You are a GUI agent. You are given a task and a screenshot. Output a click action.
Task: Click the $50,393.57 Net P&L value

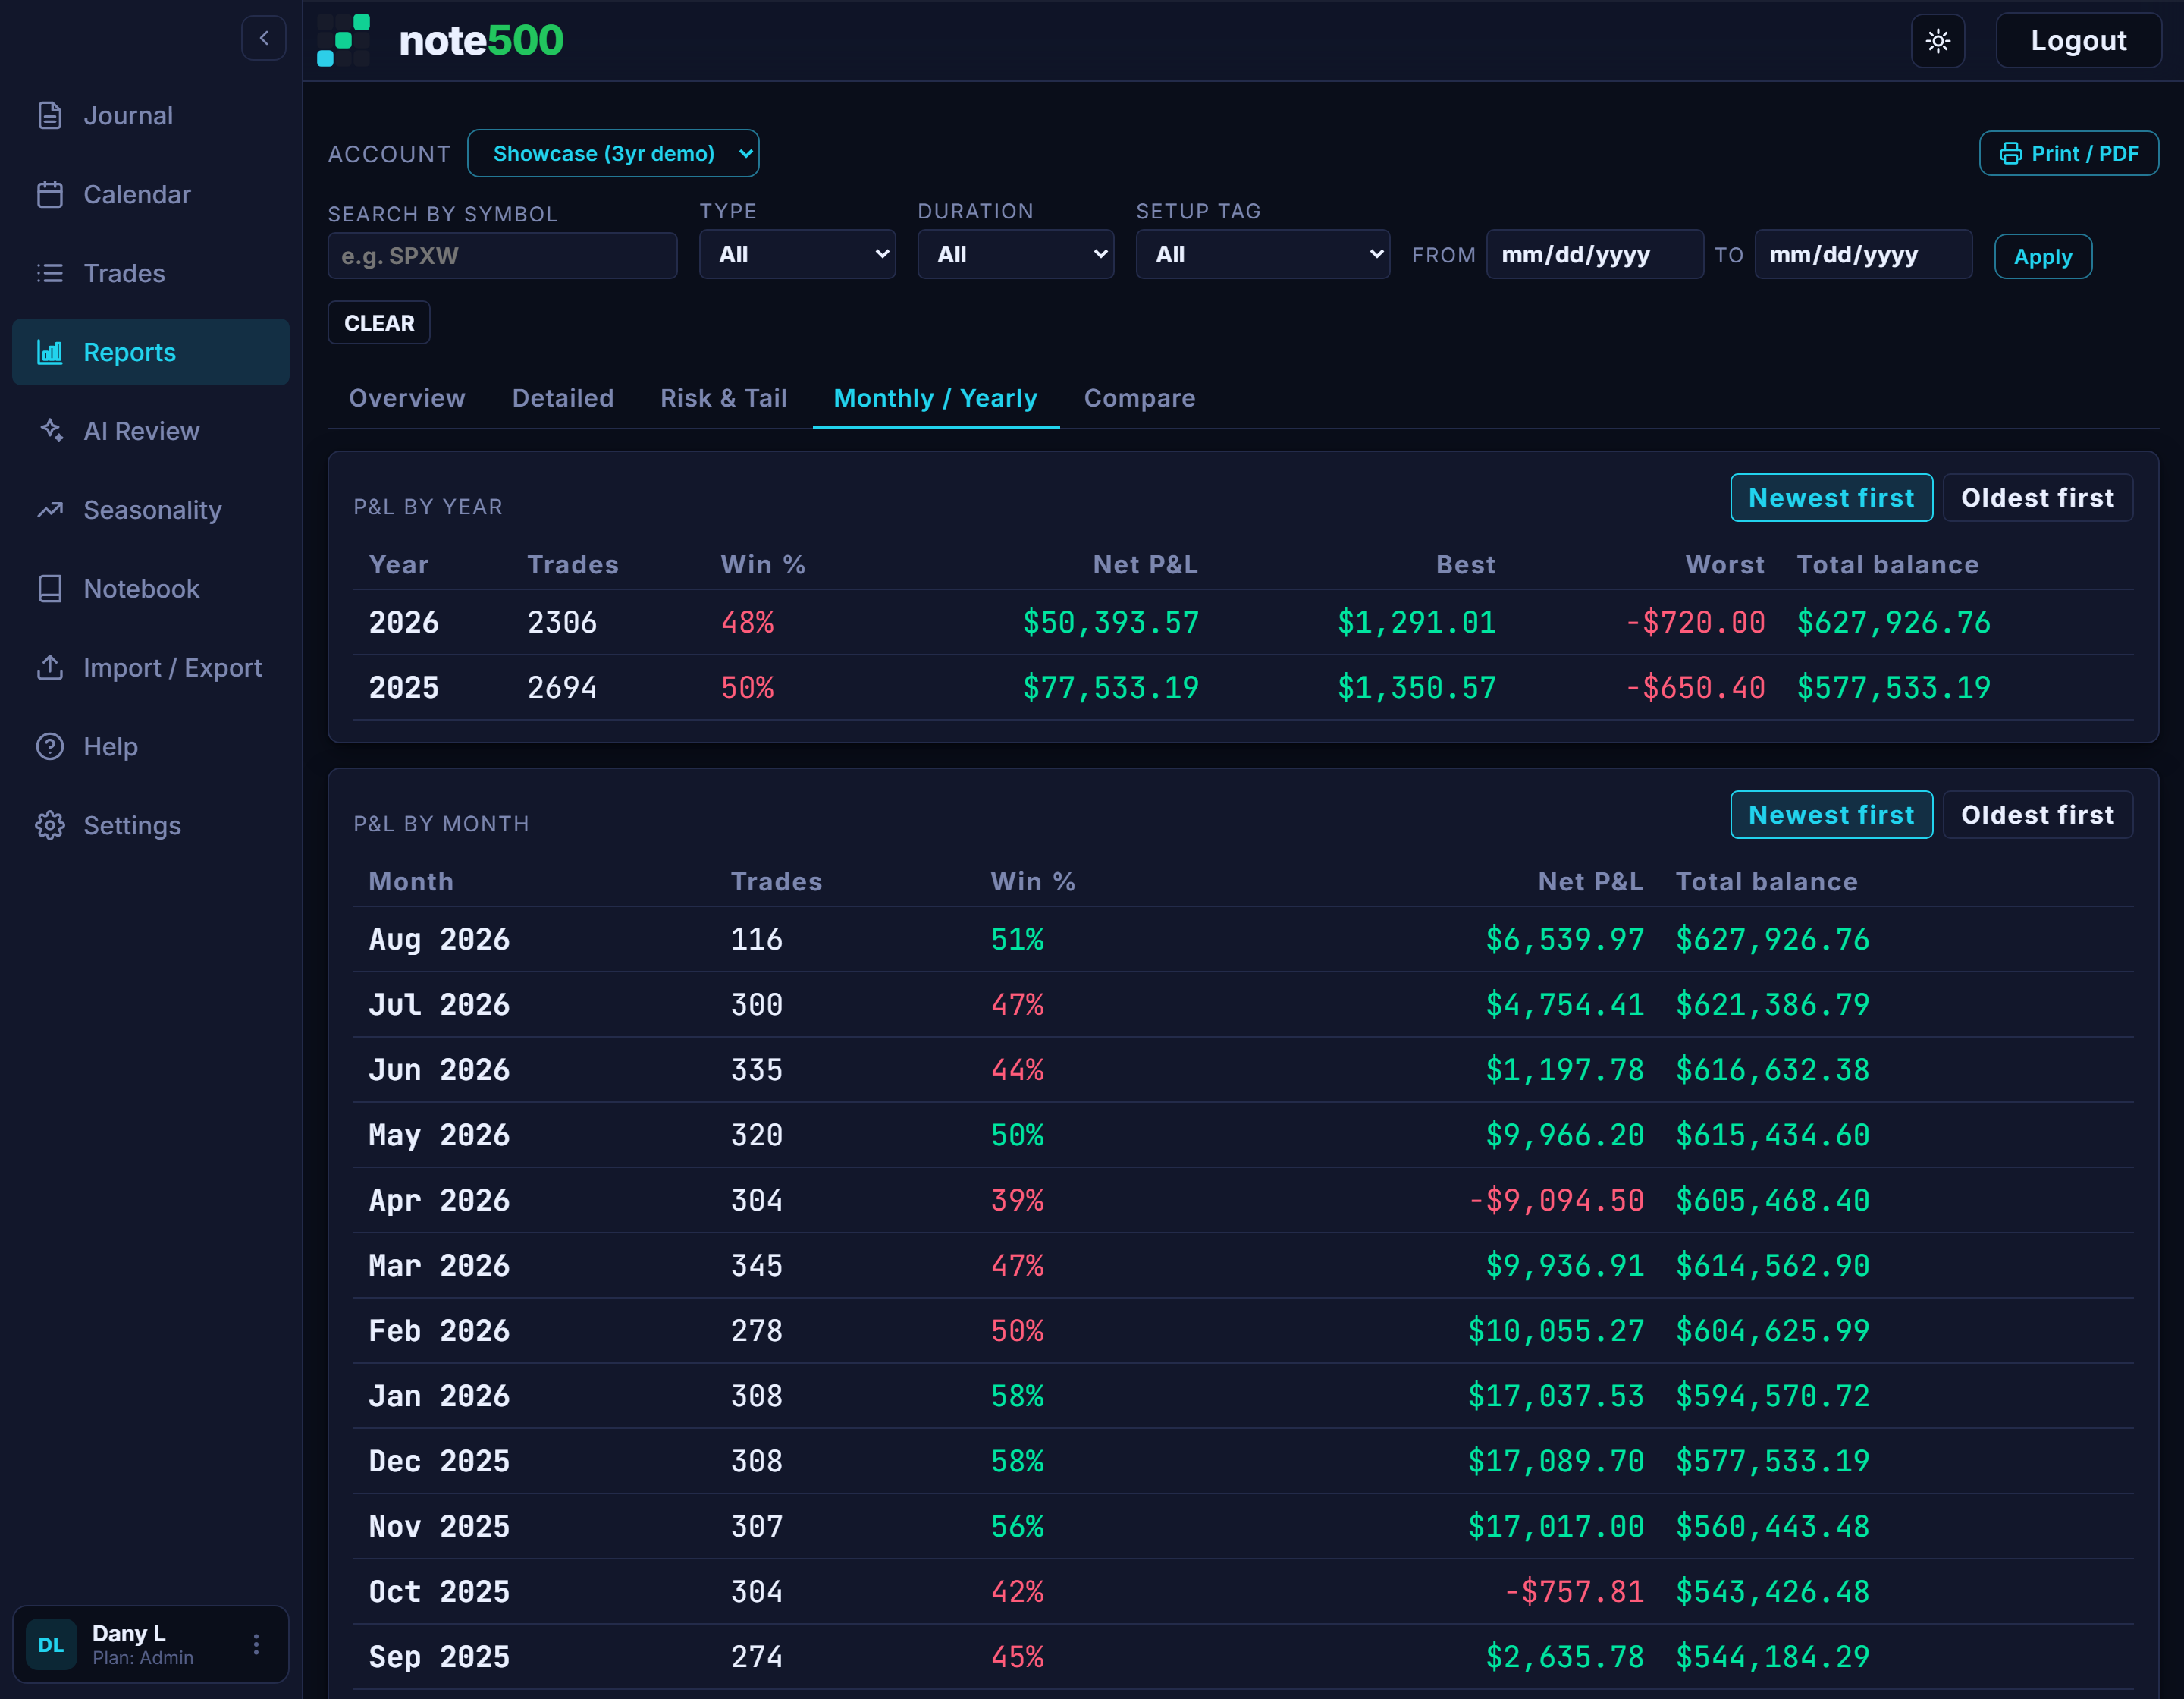[1110, 622]
